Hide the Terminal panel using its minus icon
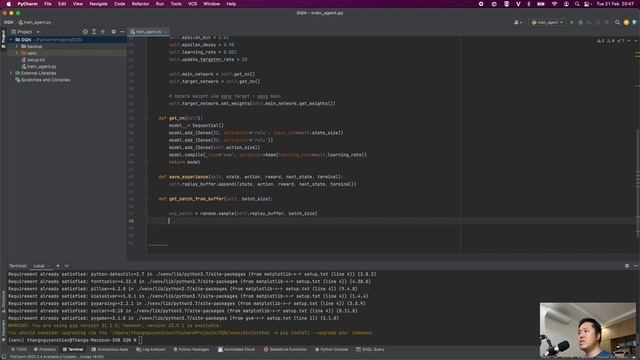Image resolution: width=640 pixels, height=360 pixels. tap(636, 266)
